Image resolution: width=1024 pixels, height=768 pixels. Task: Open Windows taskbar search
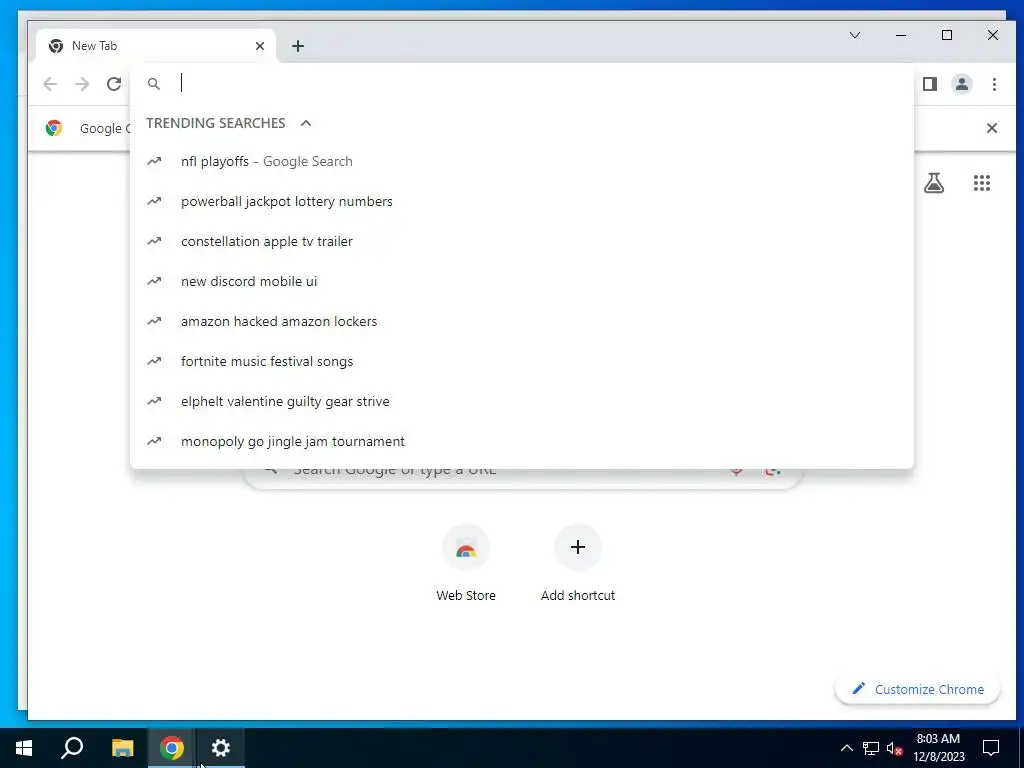72,748
